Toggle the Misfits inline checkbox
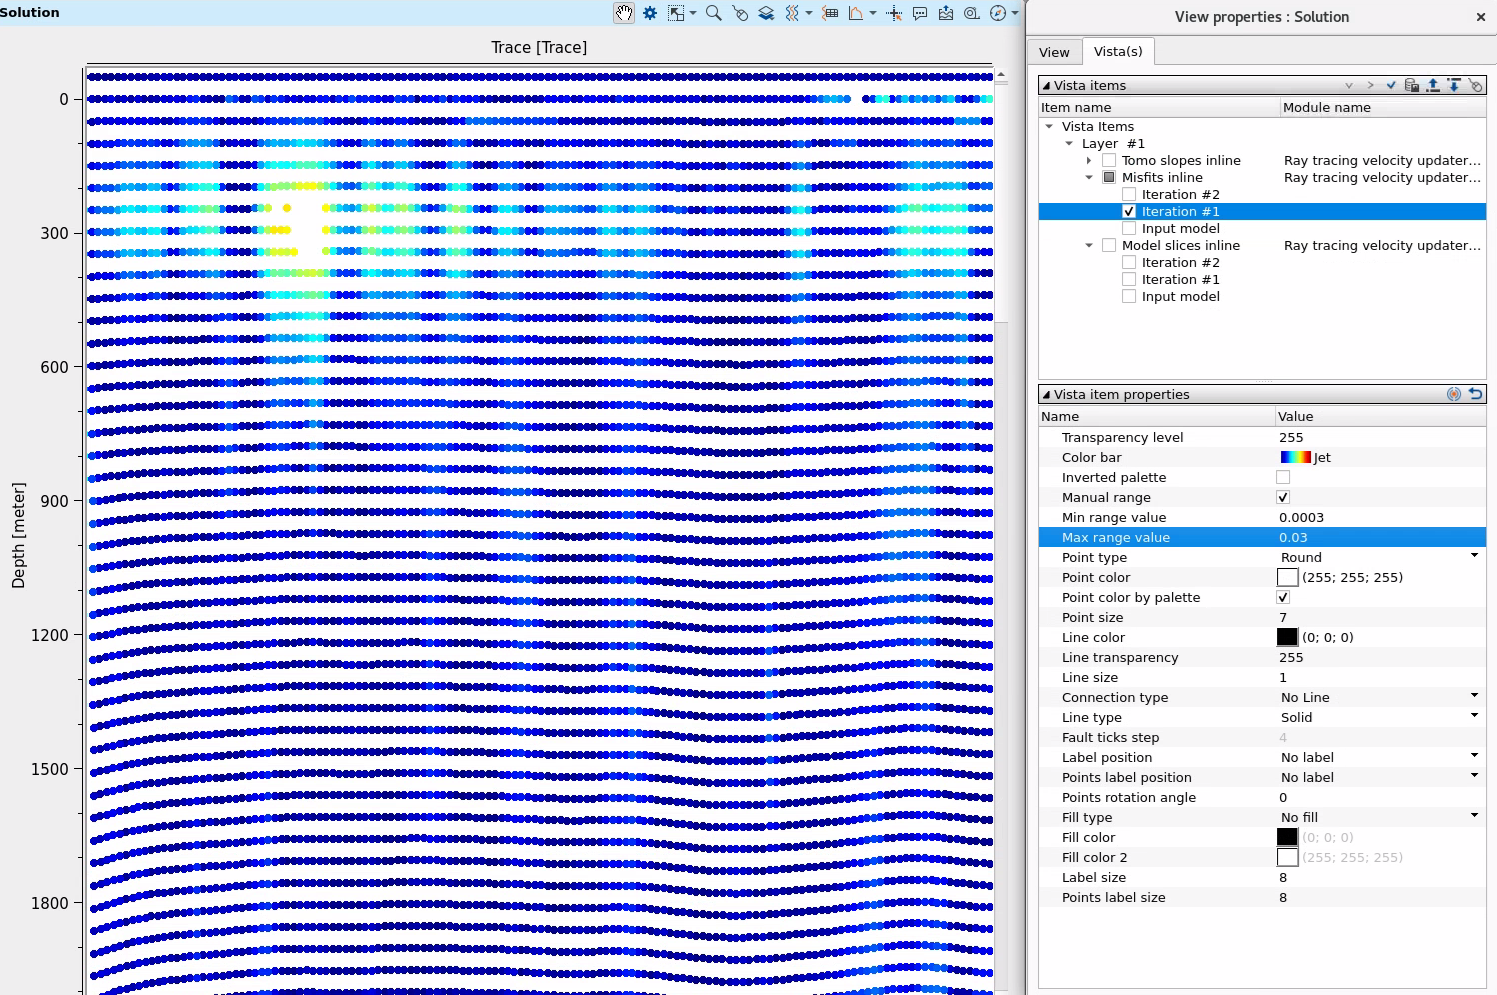 (1109, 177)
